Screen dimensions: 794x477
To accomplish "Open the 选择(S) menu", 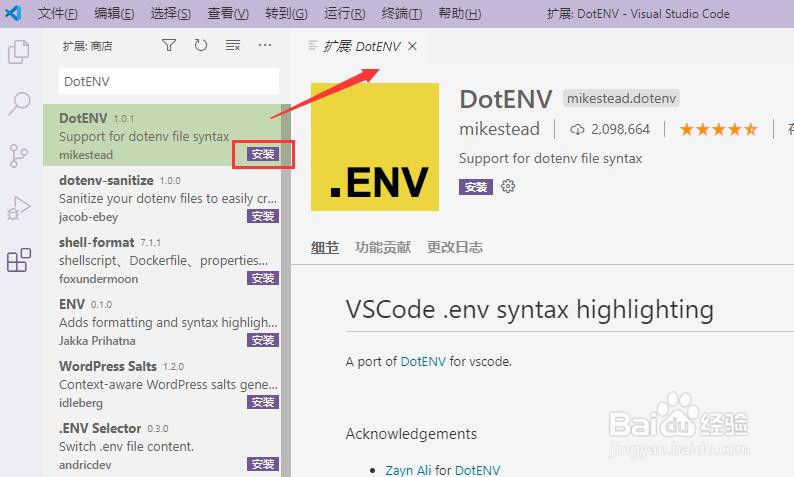I will 171,13.
